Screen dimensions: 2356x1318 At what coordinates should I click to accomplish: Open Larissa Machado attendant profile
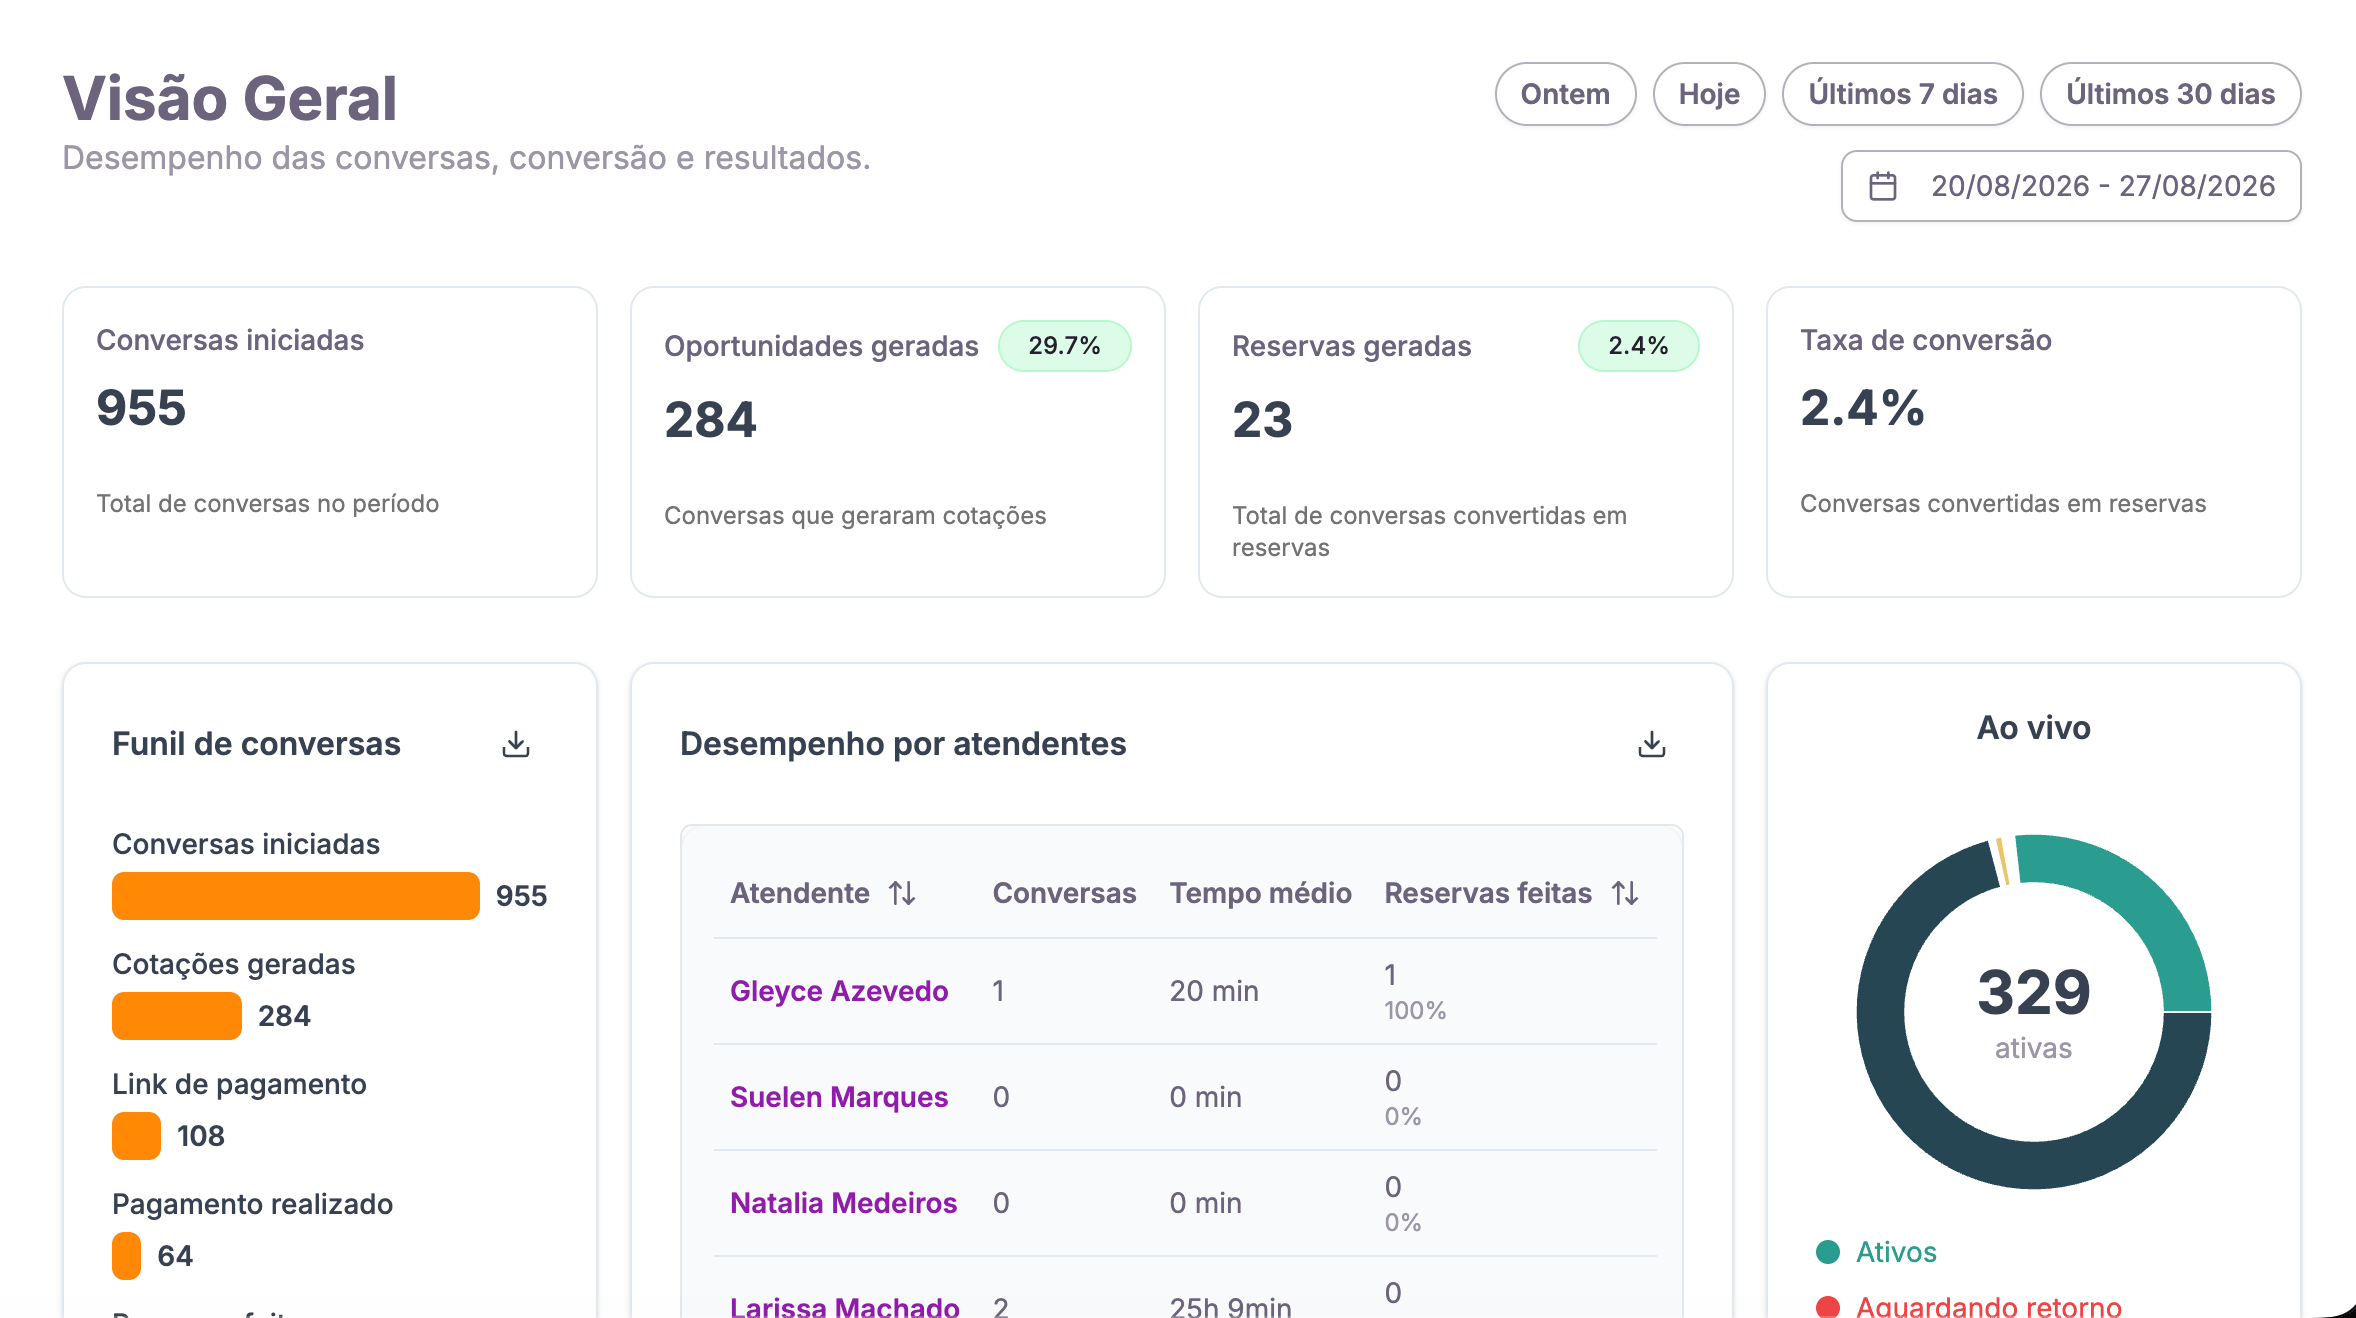pos(845,1306)
